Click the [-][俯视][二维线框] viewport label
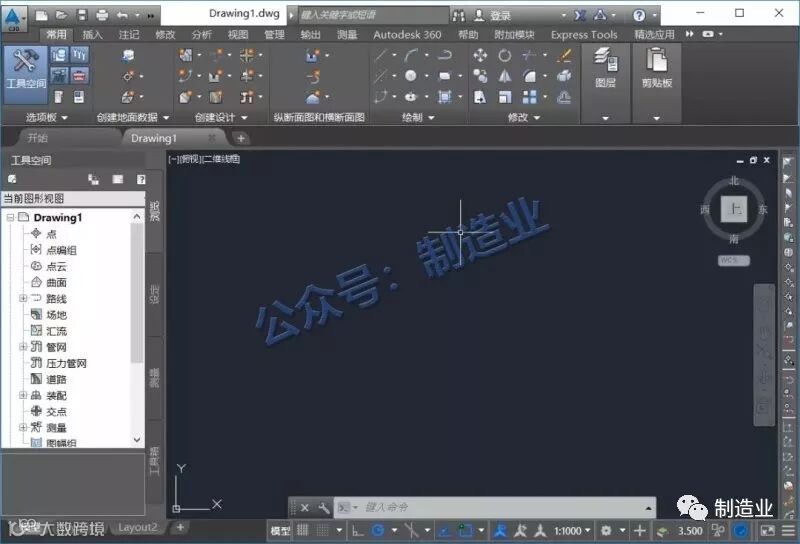Screen dimensions: 800x544 (204, 159)
